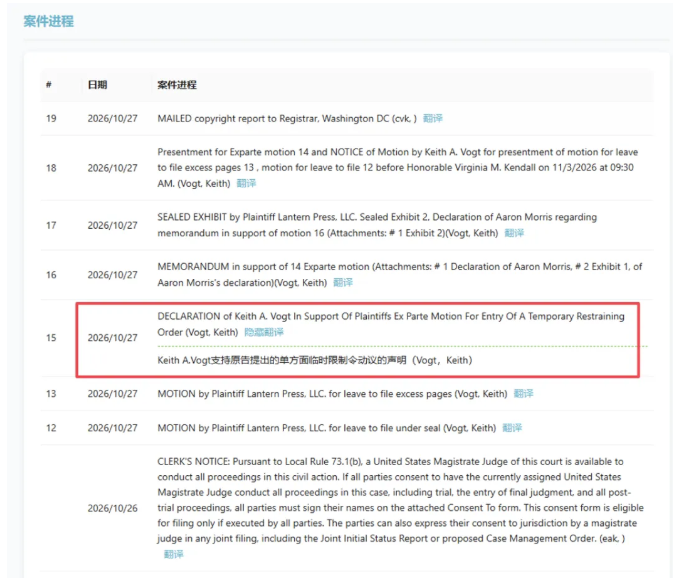Translate entry 19 MAILED copyright report

(433, 118)
